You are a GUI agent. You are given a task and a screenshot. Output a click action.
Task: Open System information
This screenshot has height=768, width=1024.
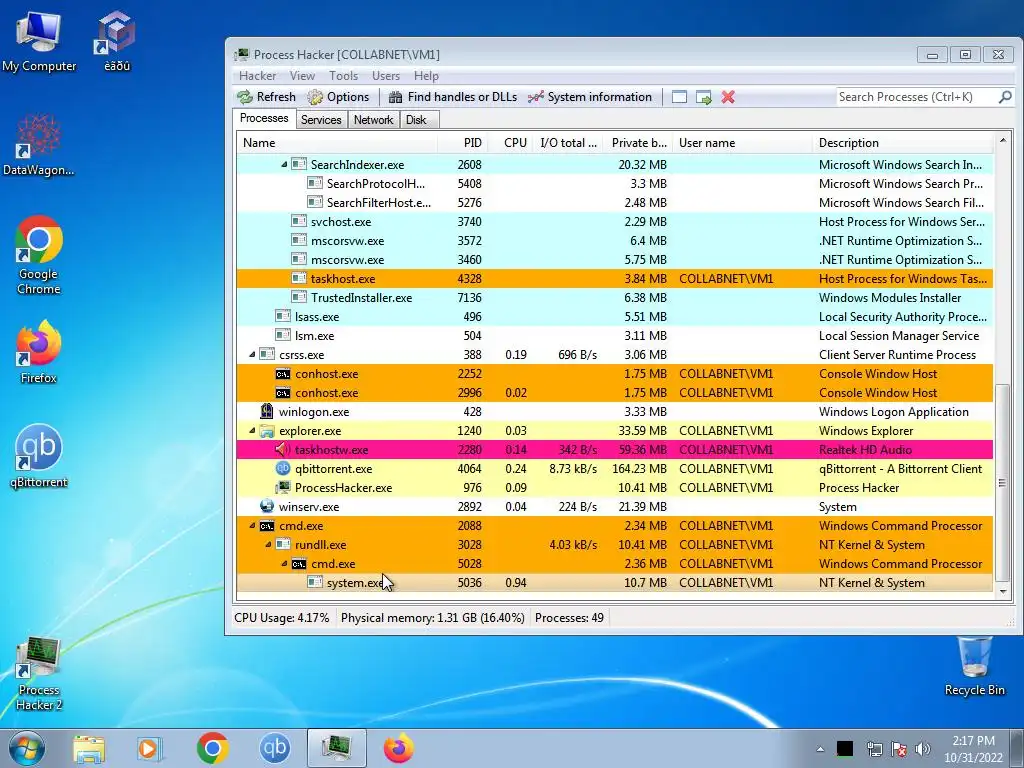point(590,97)
